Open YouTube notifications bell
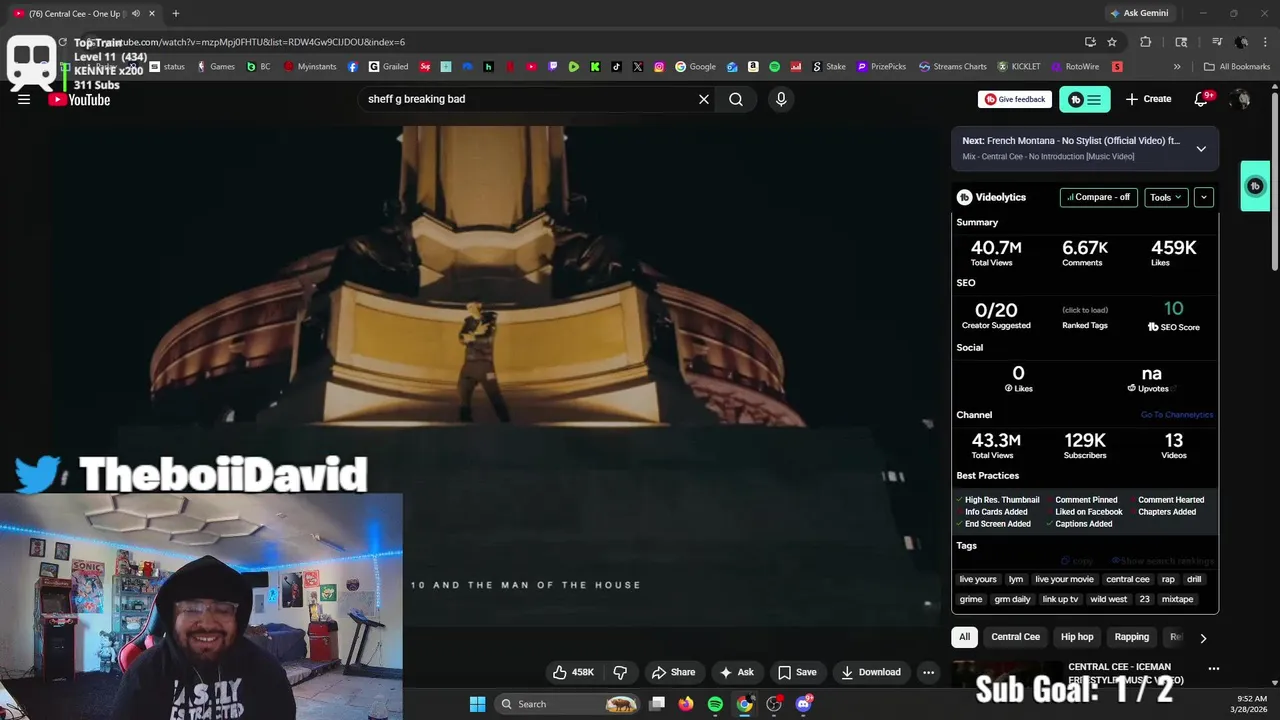Viewport: 1280px width, 720px height. [1202, 99]
